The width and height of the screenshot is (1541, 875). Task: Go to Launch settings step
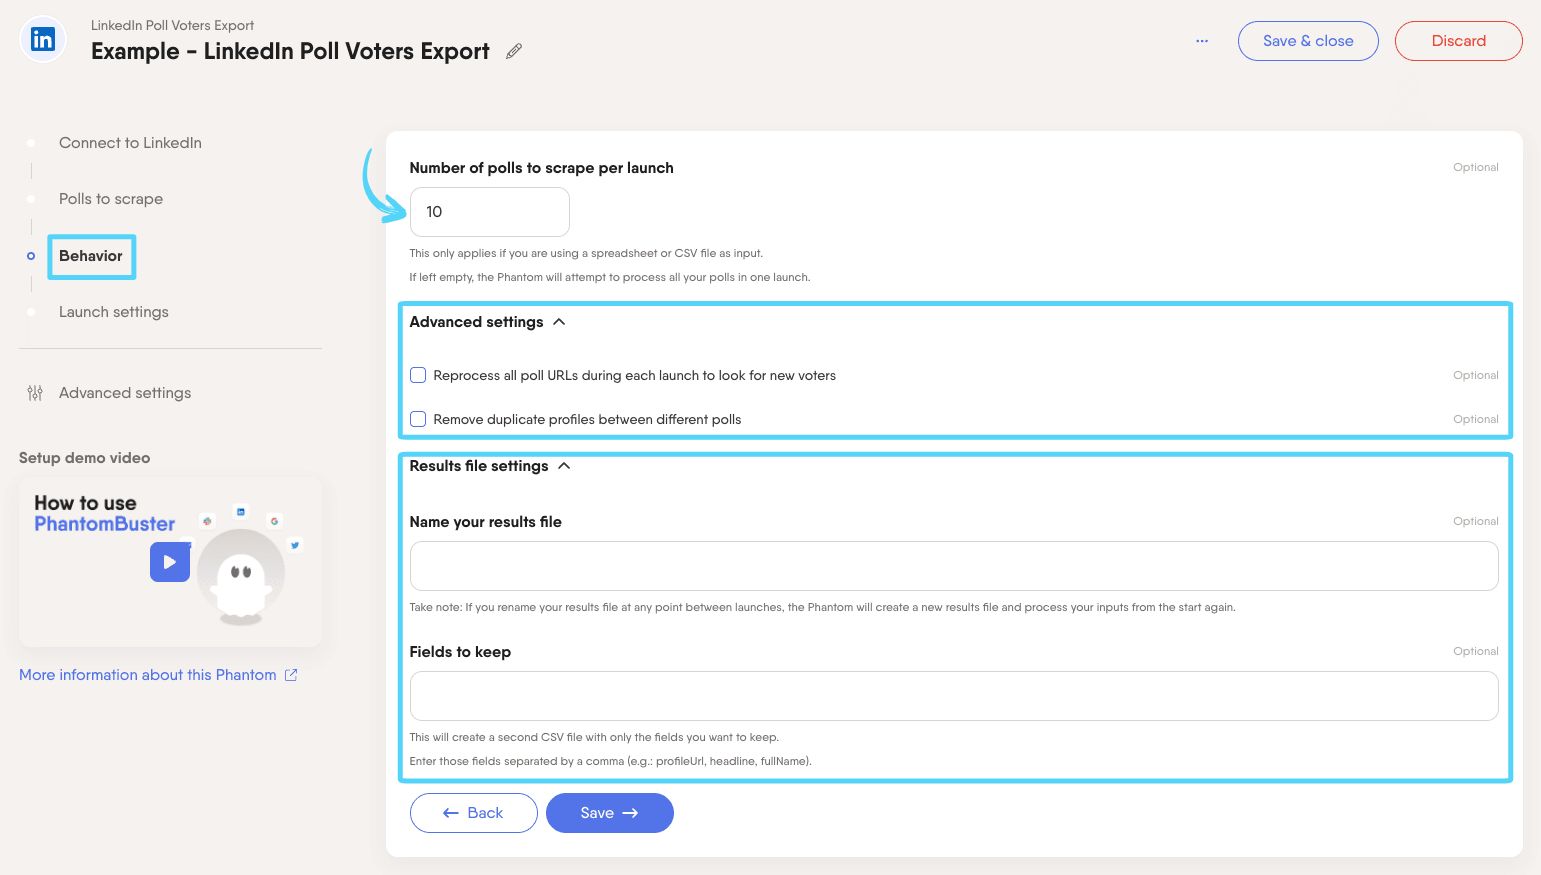tap(114, 312)
